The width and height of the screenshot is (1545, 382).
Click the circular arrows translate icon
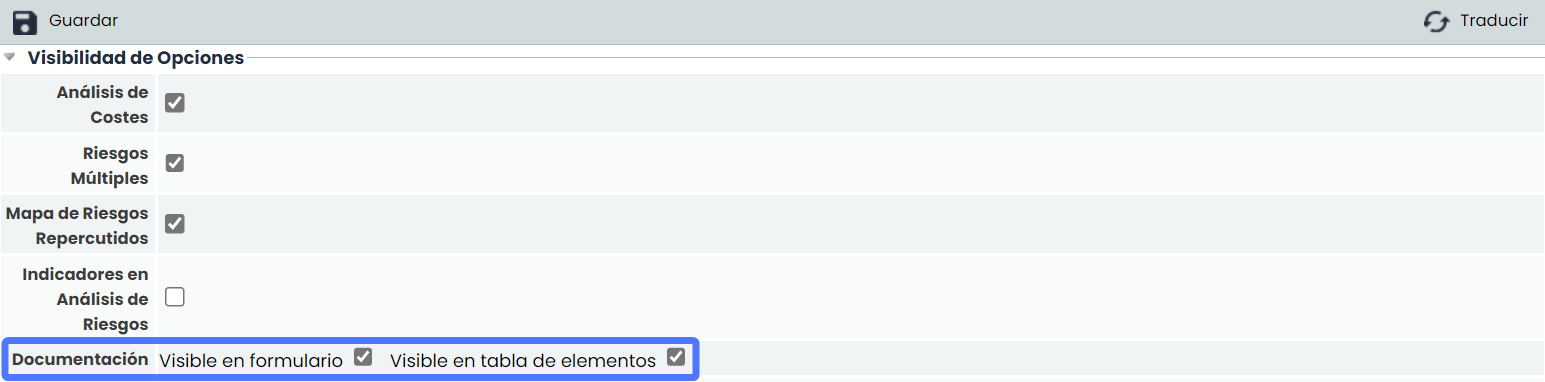click(x=1436, y=22)
